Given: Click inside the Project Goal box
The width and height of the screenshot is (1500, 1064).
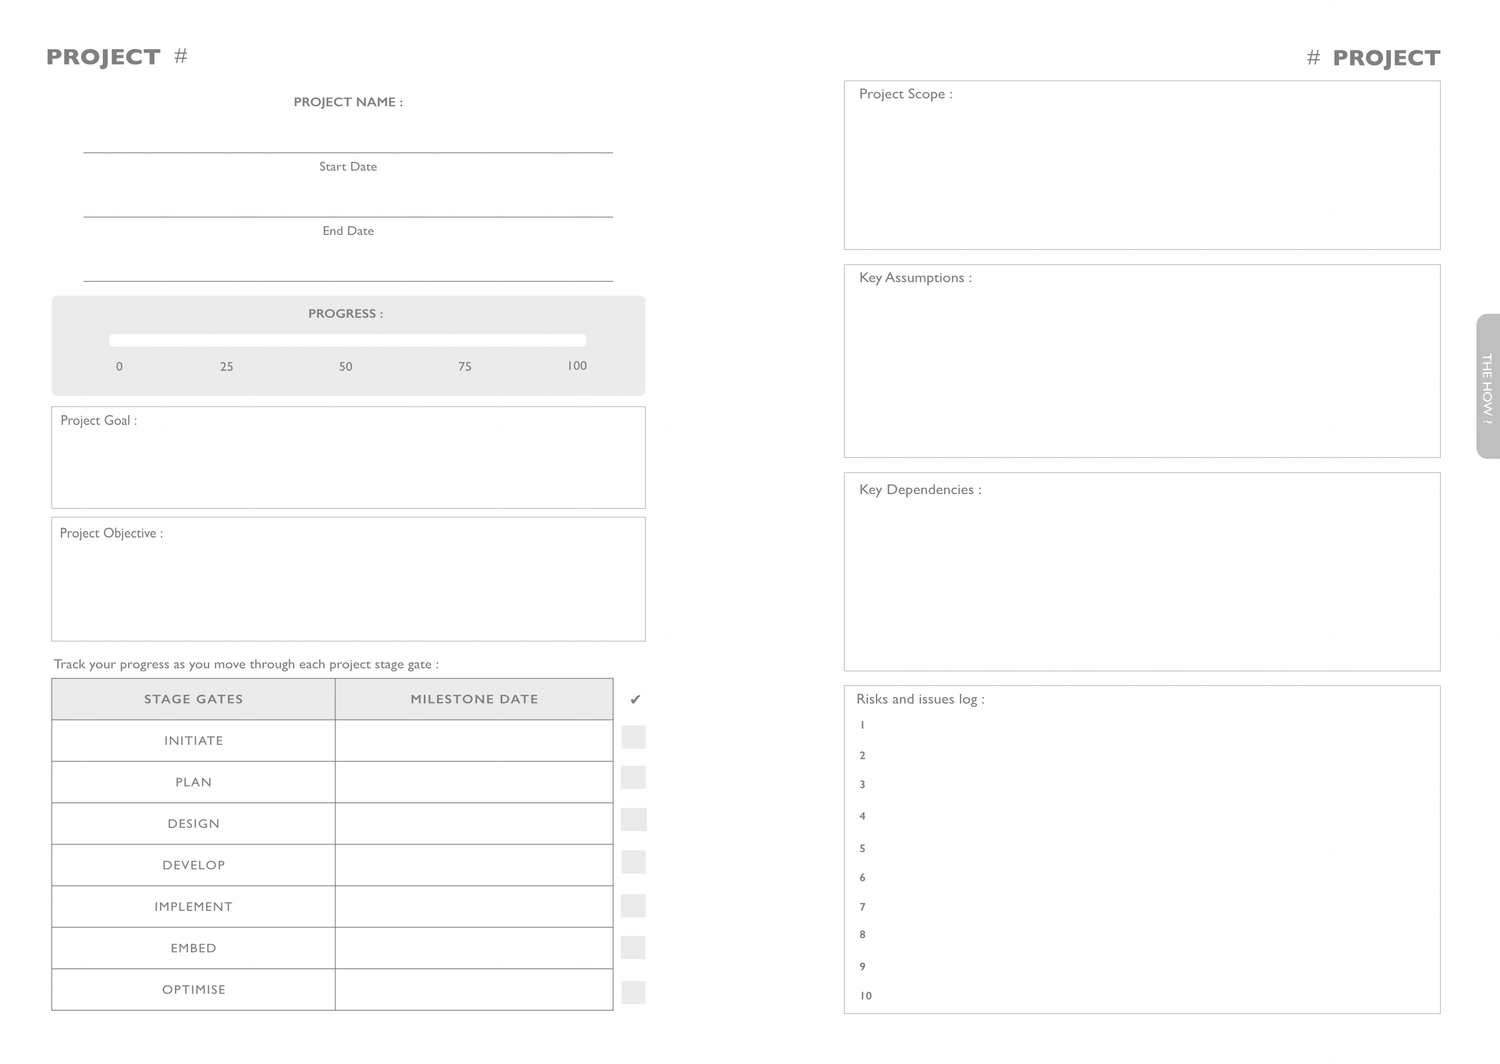Looking at the screenshot, I should [348, 457].
